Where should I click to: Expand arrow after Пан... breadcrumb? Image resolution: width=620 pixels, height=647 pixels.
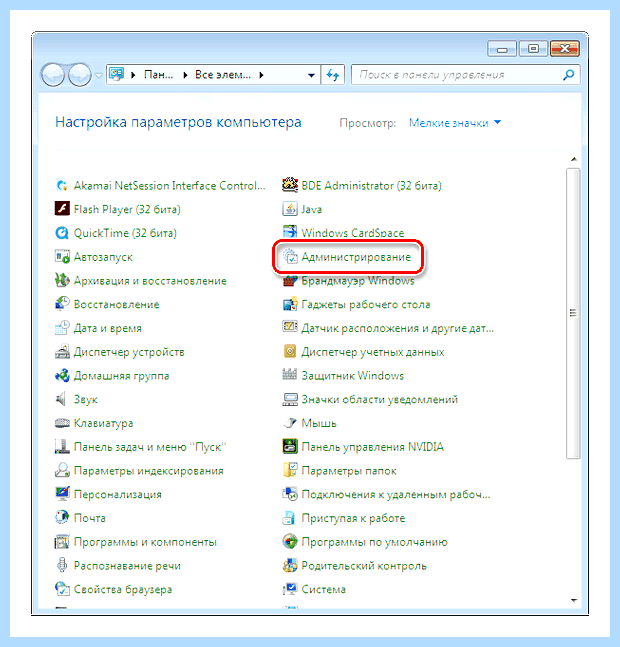click(x=185, y=75)
